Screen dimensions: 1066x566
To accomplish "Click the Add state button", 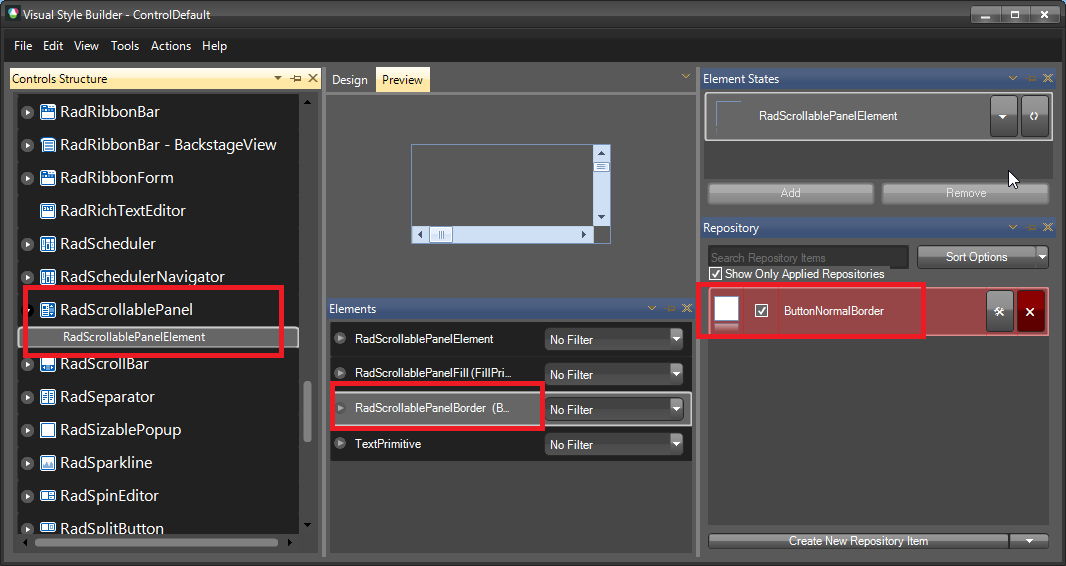I will click(791, 193).
